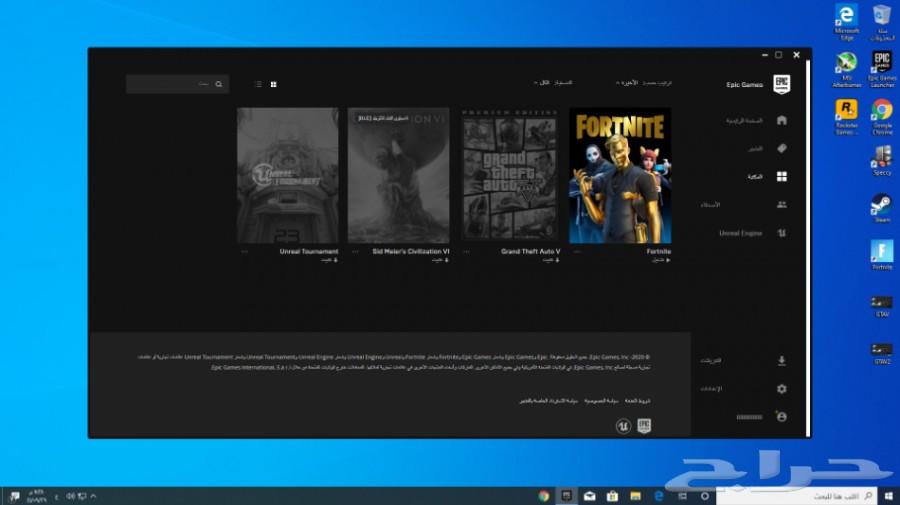
Task: Click the Sid Meier's Civilization VI cover art
Action: point(398,176)
